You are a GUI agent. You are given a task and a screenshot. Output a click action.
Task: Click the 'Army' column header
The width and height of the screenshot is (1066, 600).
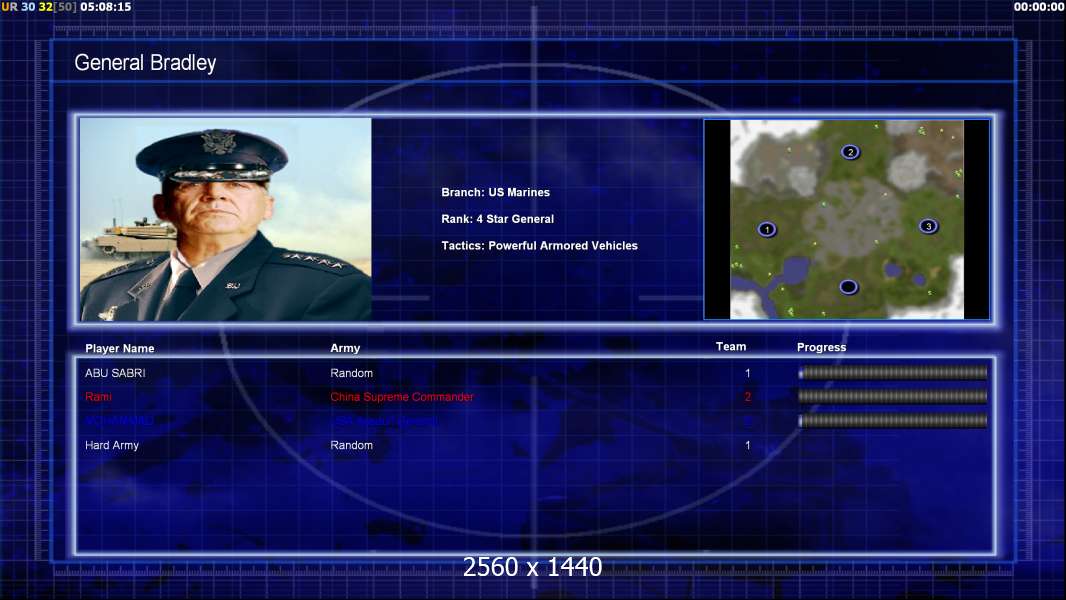(x=345, y=348)
